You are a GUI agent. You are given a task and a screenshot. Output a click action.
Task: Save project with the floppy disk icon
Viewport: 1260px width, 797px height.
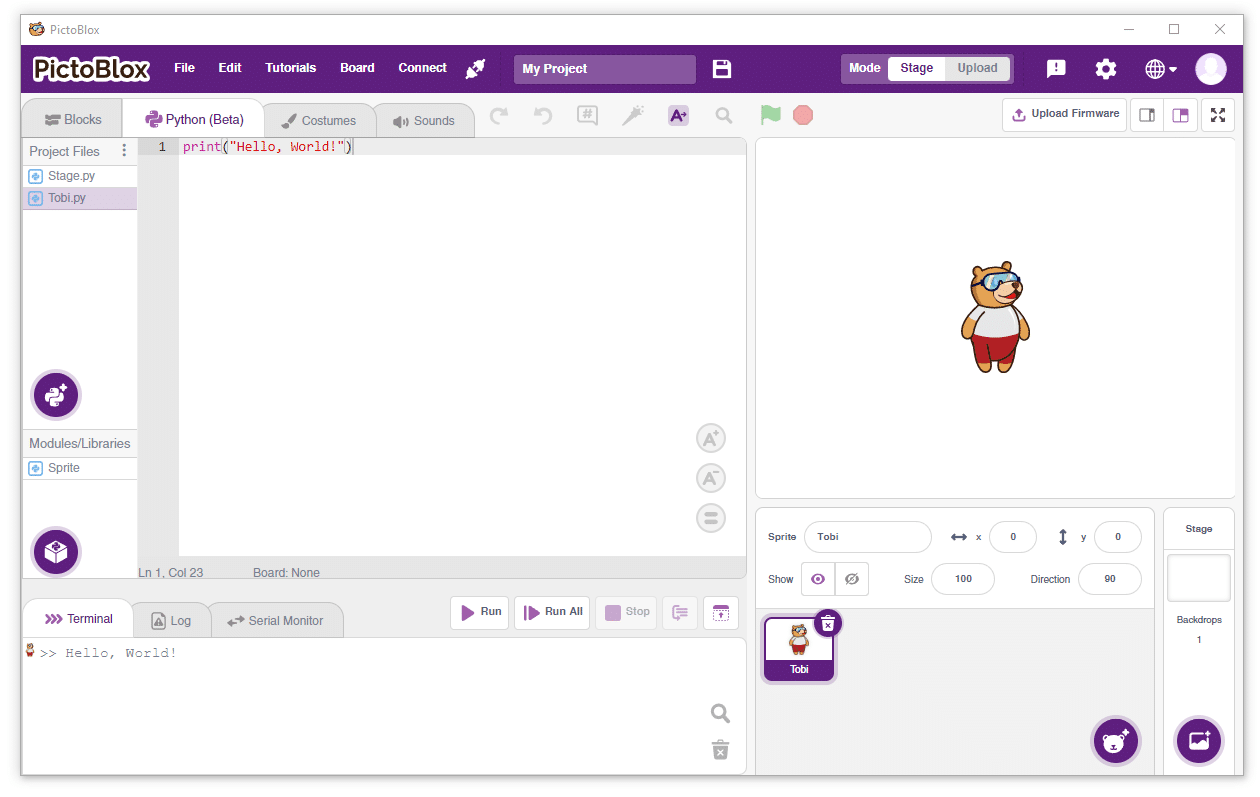722,69
